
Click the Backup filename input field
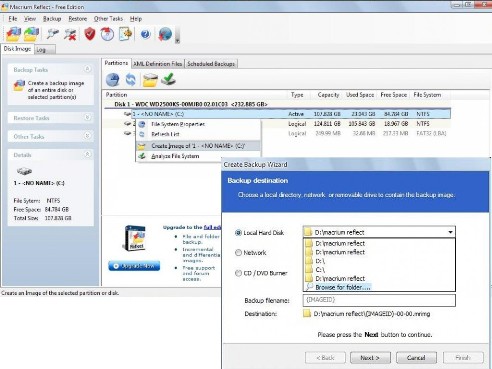379,300
